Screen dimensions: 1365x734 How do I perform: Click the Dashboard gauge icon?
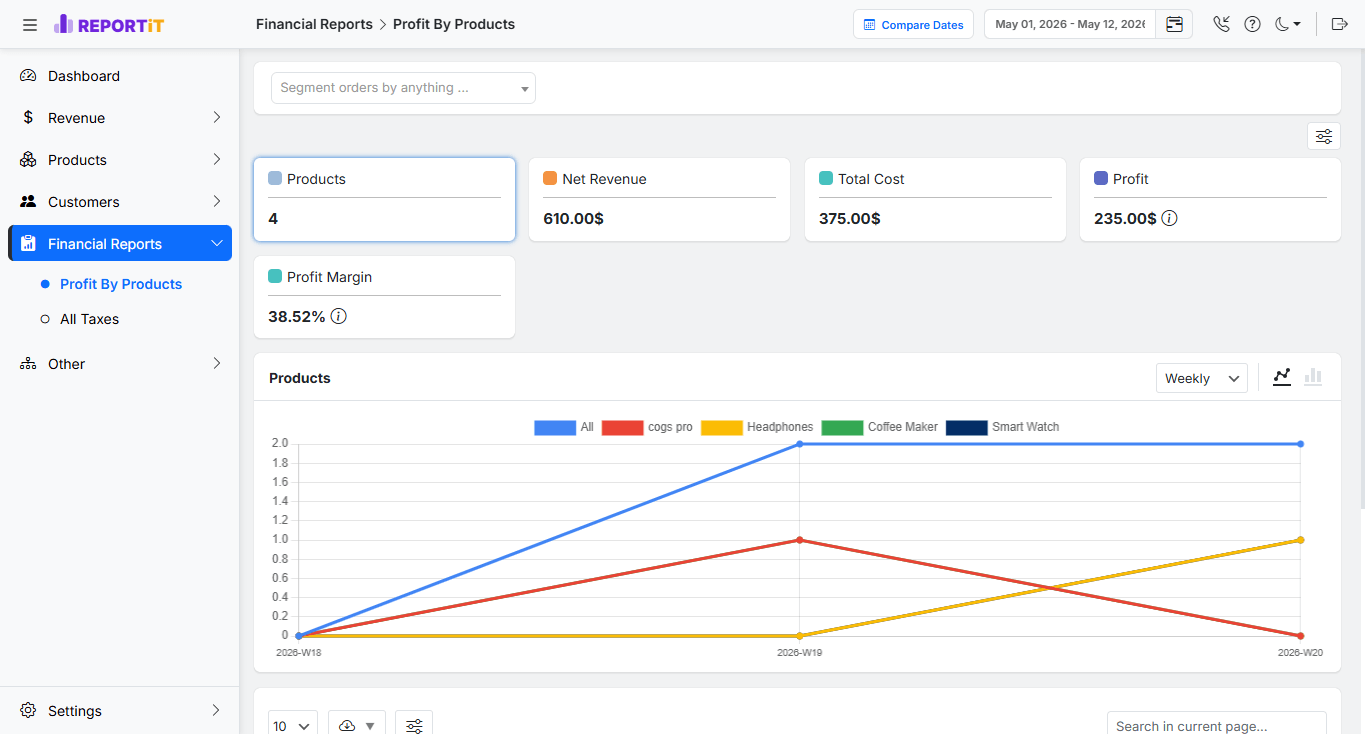[x=28, y=76]
